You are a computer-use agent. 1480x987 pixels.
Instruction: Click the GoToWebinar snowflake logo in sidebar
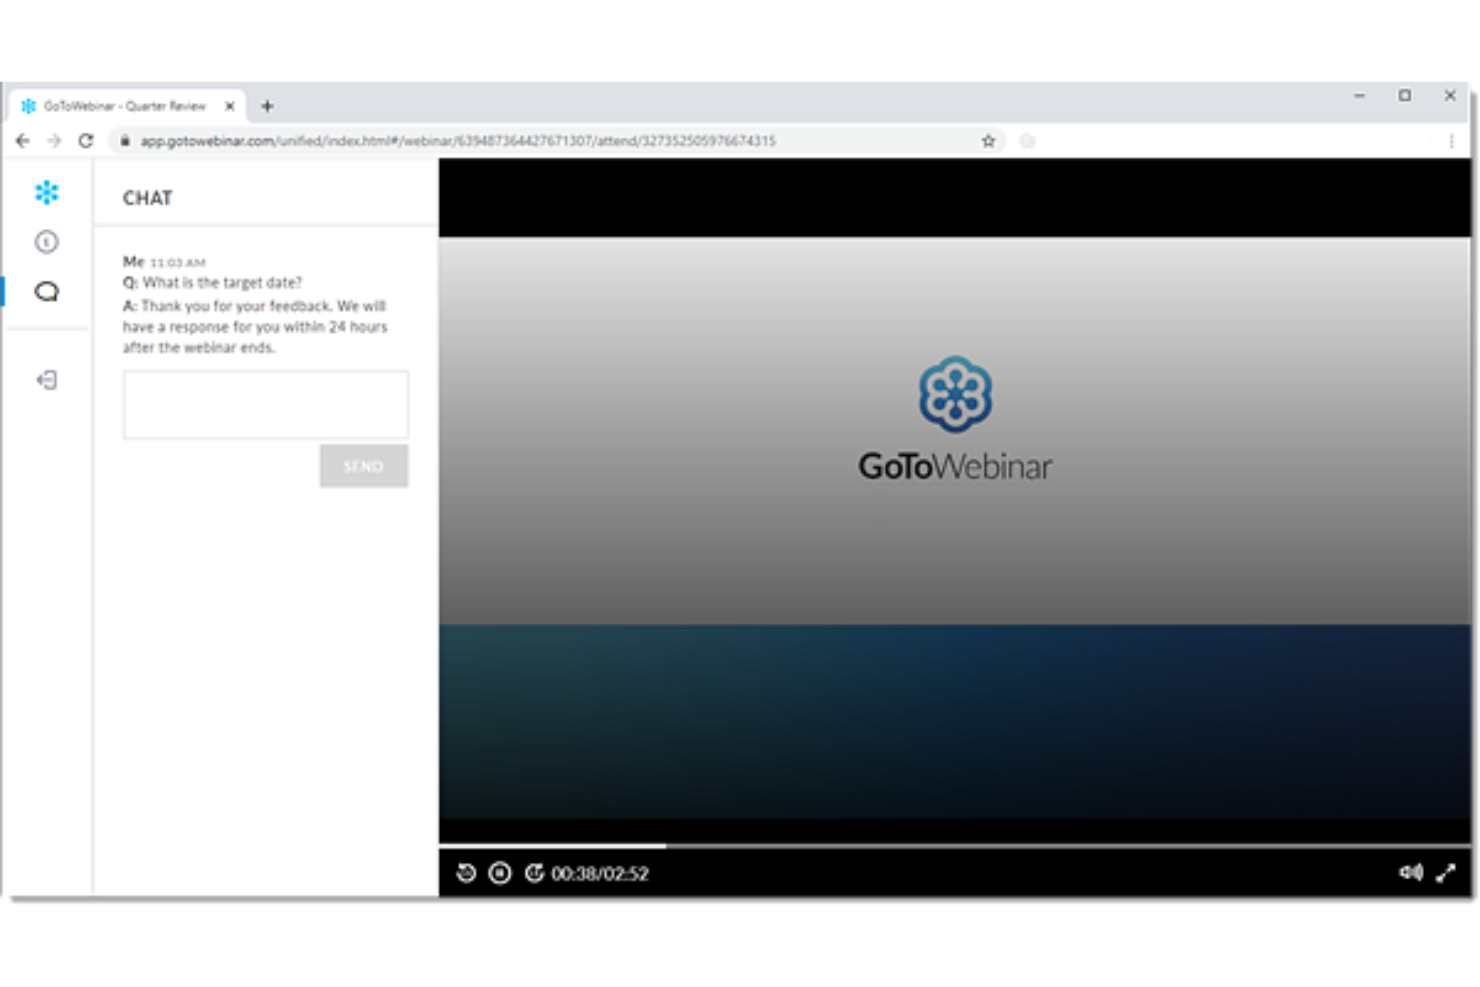pyautogui.click(x=47, y=192)
